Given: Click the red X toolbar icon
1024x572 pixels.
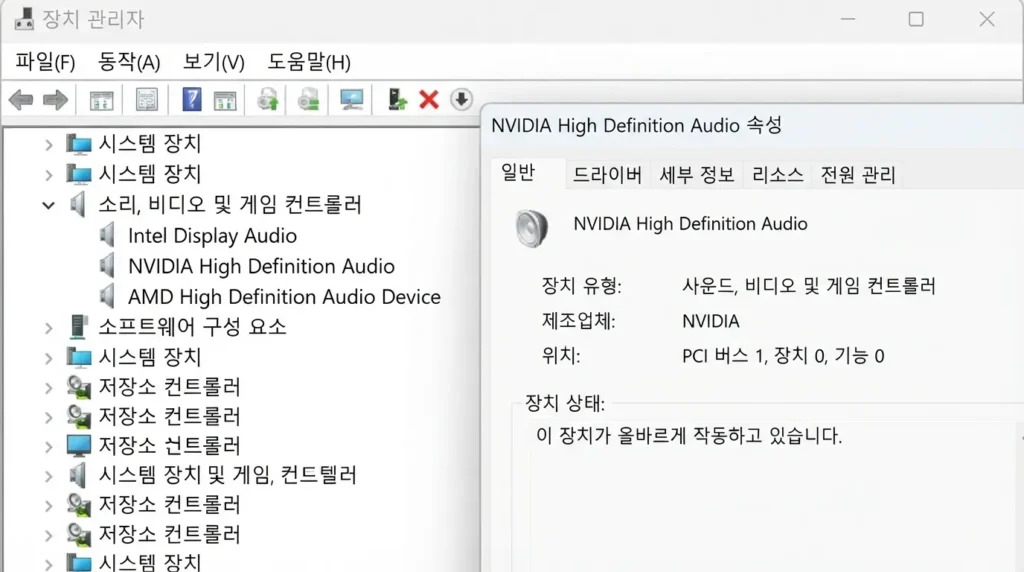Looking at the screenshot, I should (x=428, y=100).
